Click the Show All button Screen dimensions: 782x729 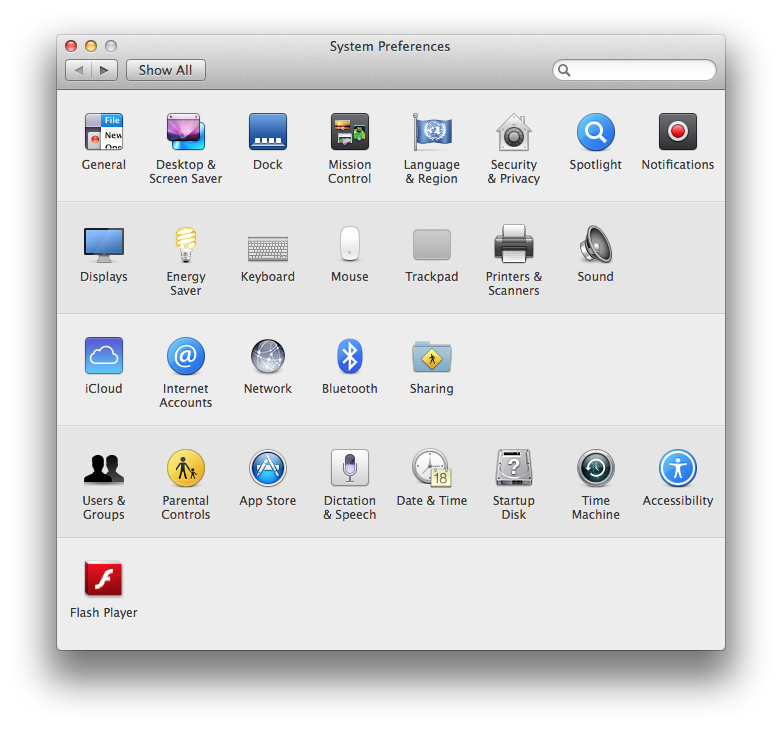tap(166, 70)
